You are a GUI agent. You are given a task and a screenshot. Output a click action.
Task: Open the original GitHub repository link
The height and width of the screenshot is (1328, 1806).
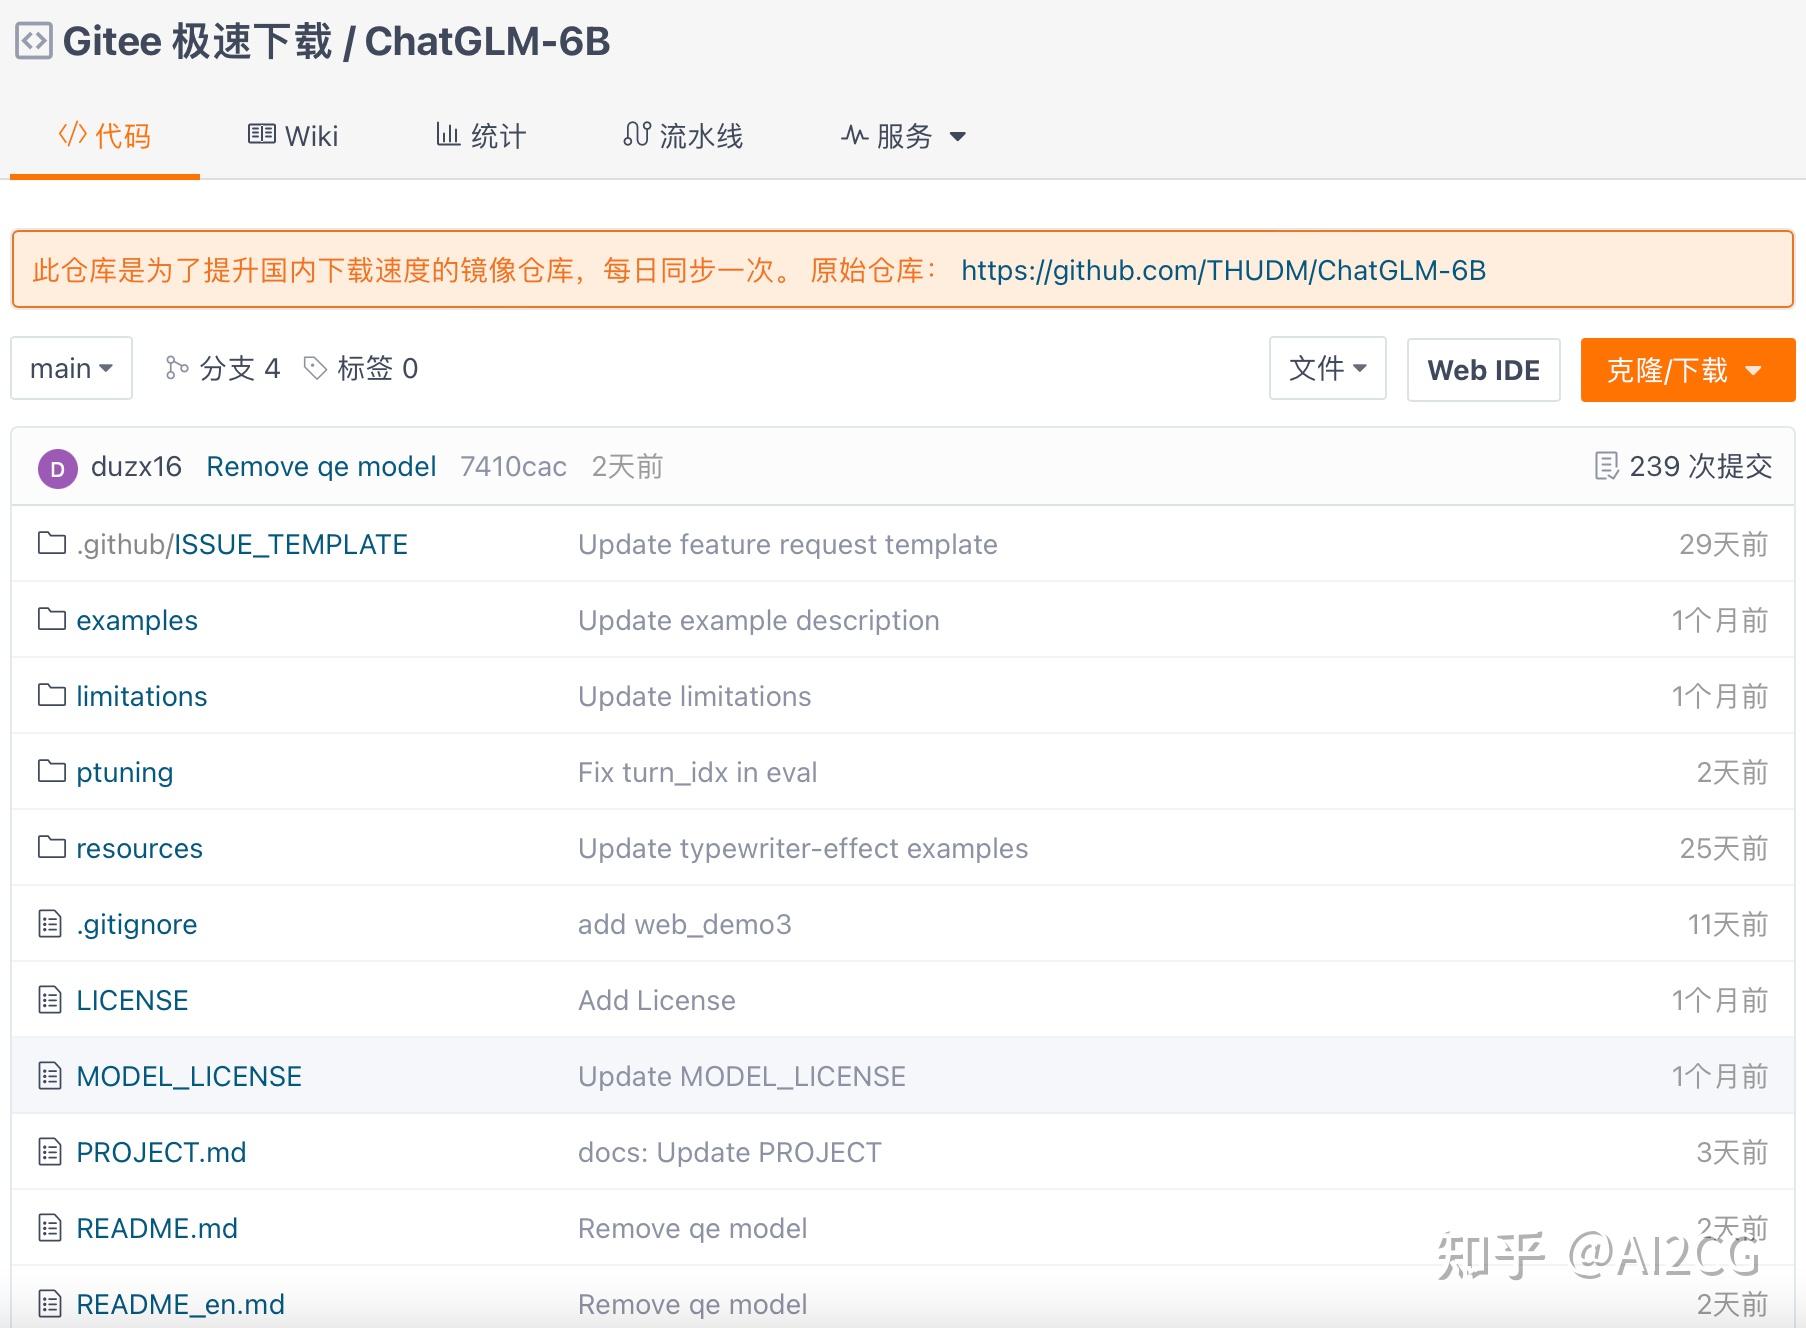coord(1222,269)
